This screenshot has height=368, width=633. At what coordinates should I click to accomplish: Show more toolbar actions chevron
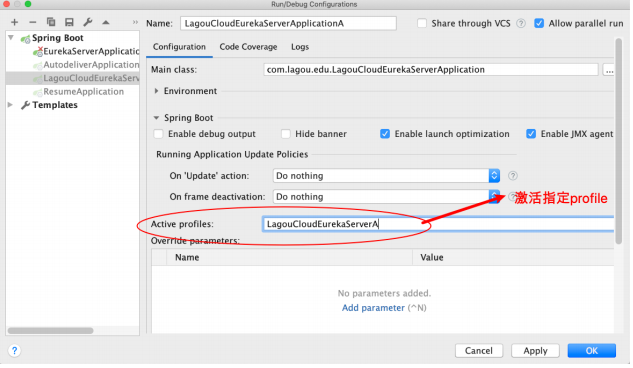(x=135, y=23)
